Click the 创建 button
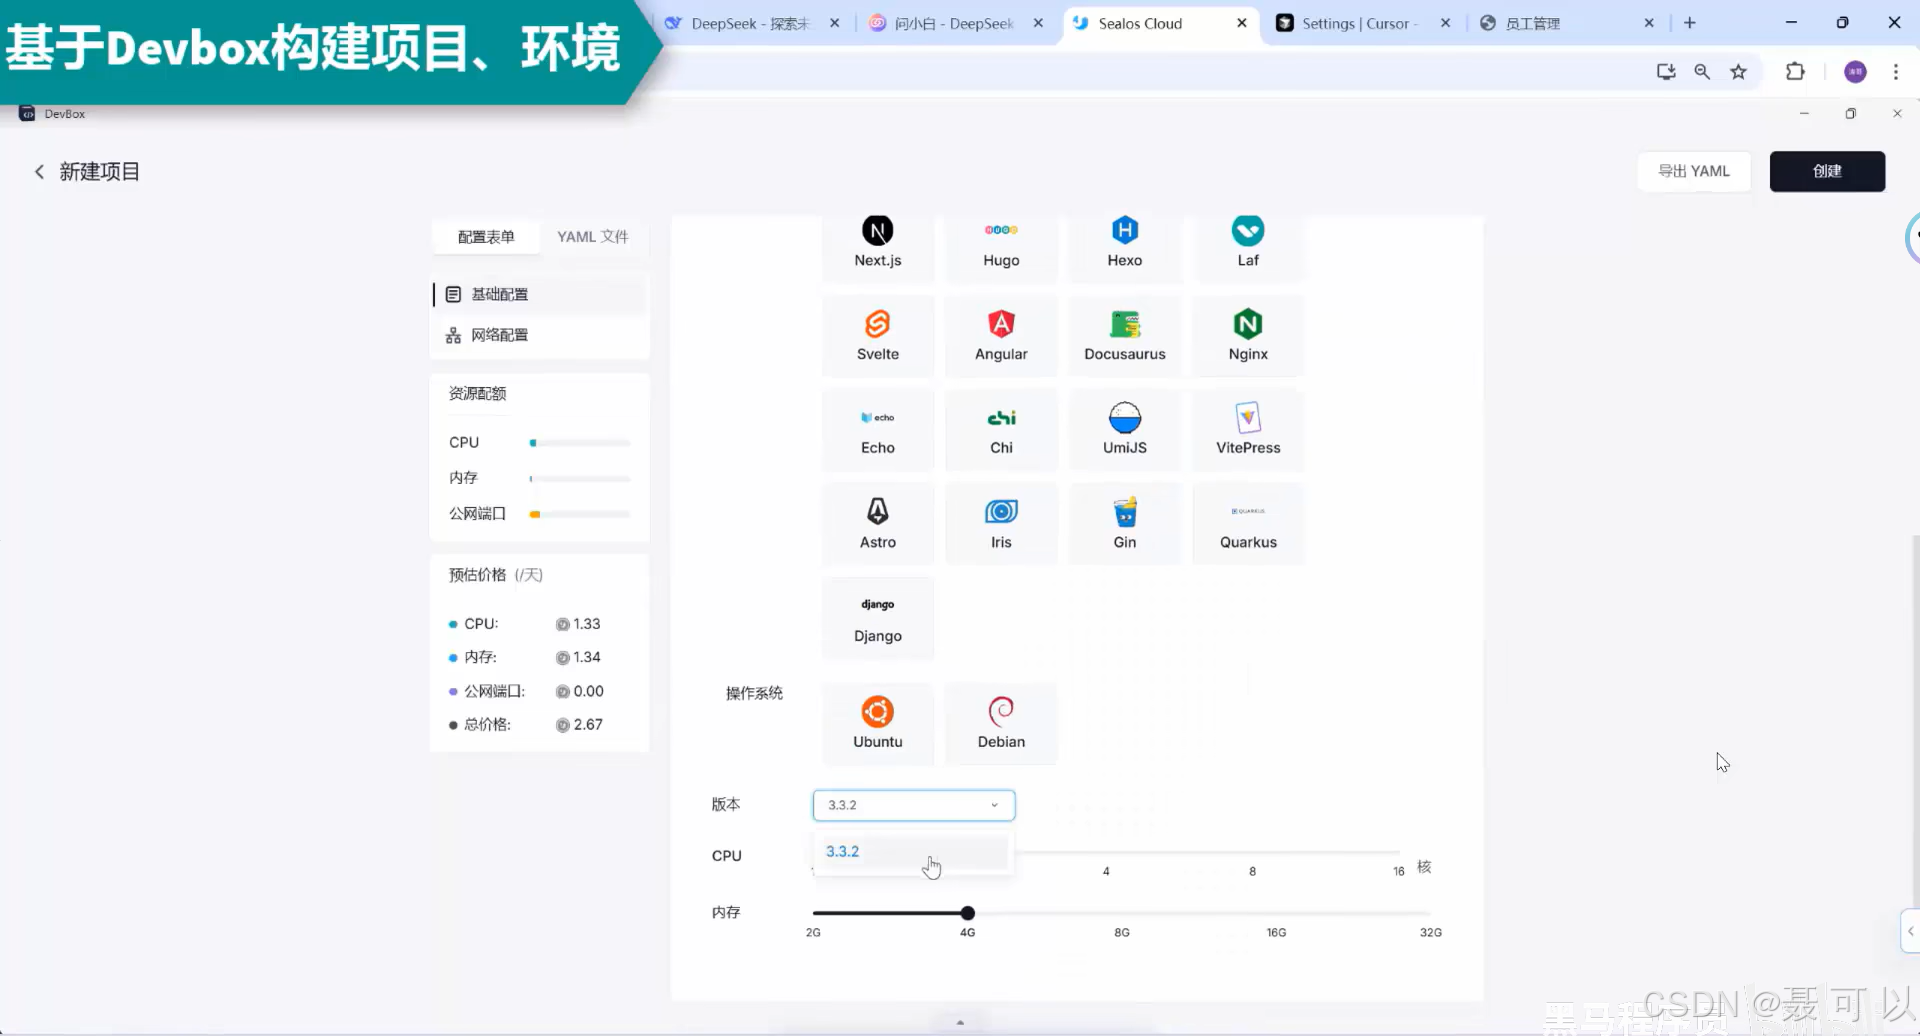The height and width of the screenshot is (1036, 1920). click(1827, 171)
